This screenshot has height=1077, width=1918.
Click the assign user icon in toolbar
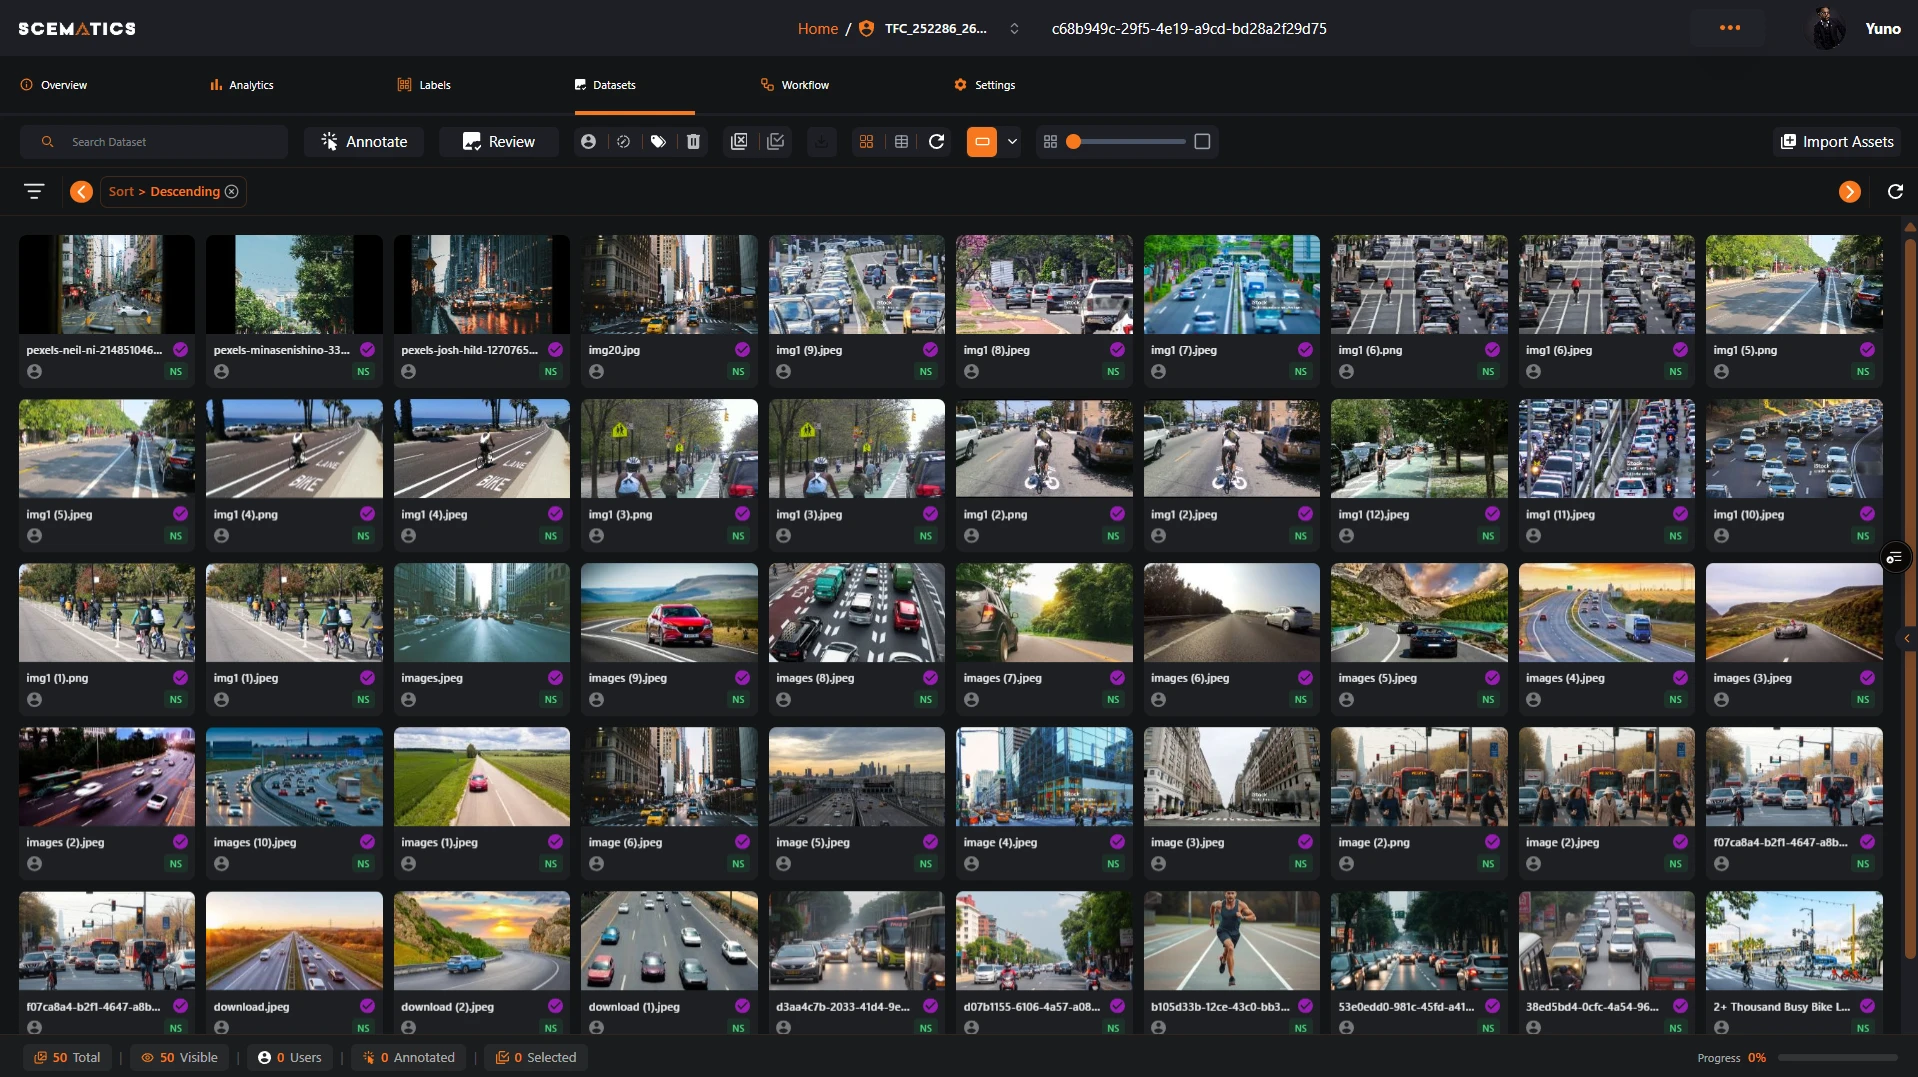(588, 142)
